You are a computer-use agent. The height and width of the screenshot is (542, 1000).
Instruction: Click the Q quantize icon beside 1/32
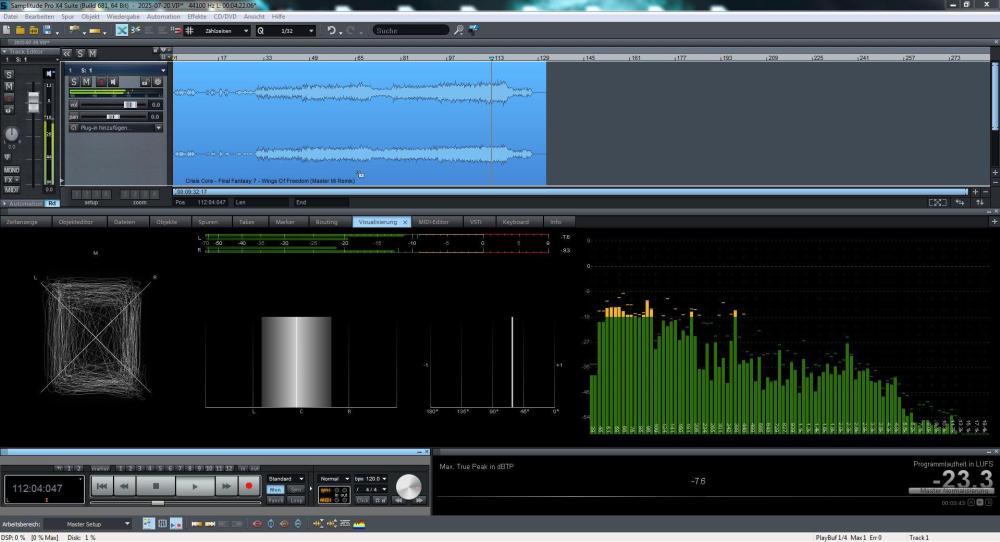click(x=260, y=30)
